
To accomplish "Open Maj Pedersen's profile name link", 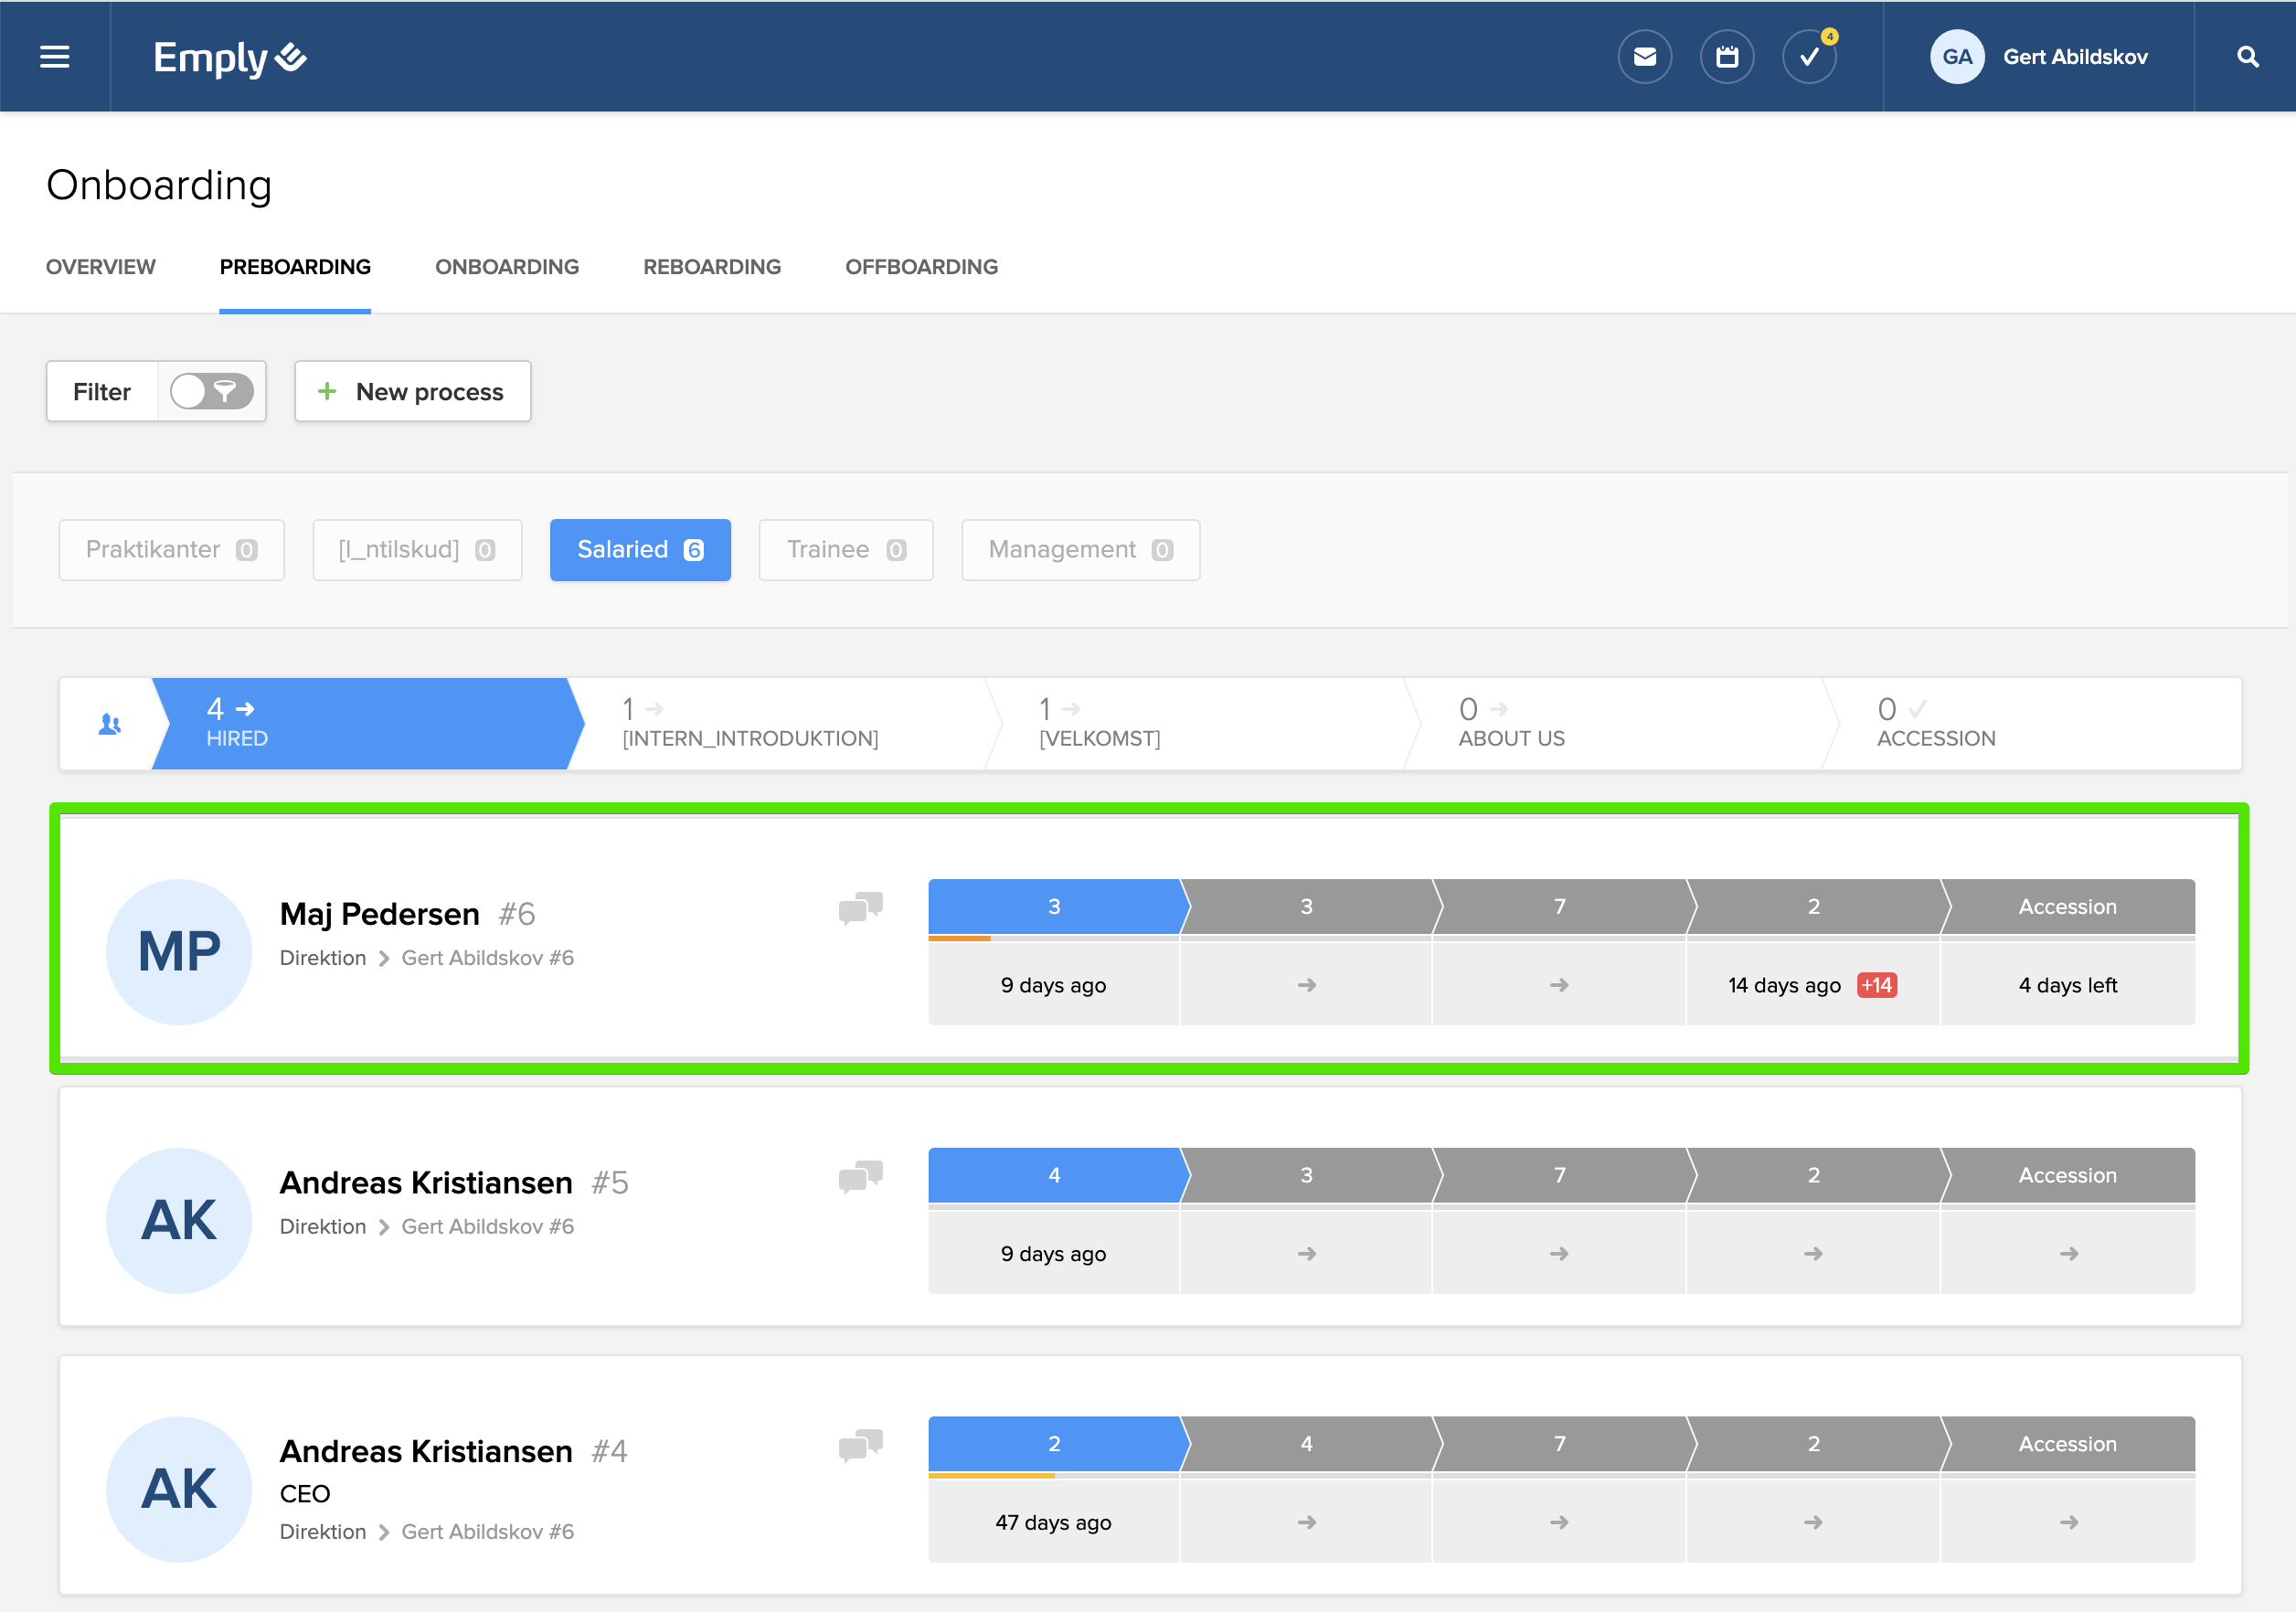I will click(379, 914).
